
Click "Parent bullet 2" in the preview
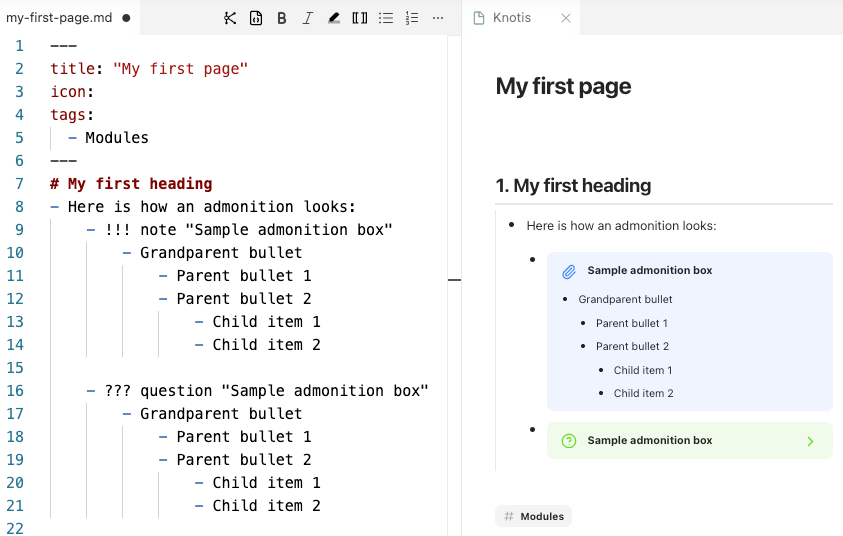point(632,346)
